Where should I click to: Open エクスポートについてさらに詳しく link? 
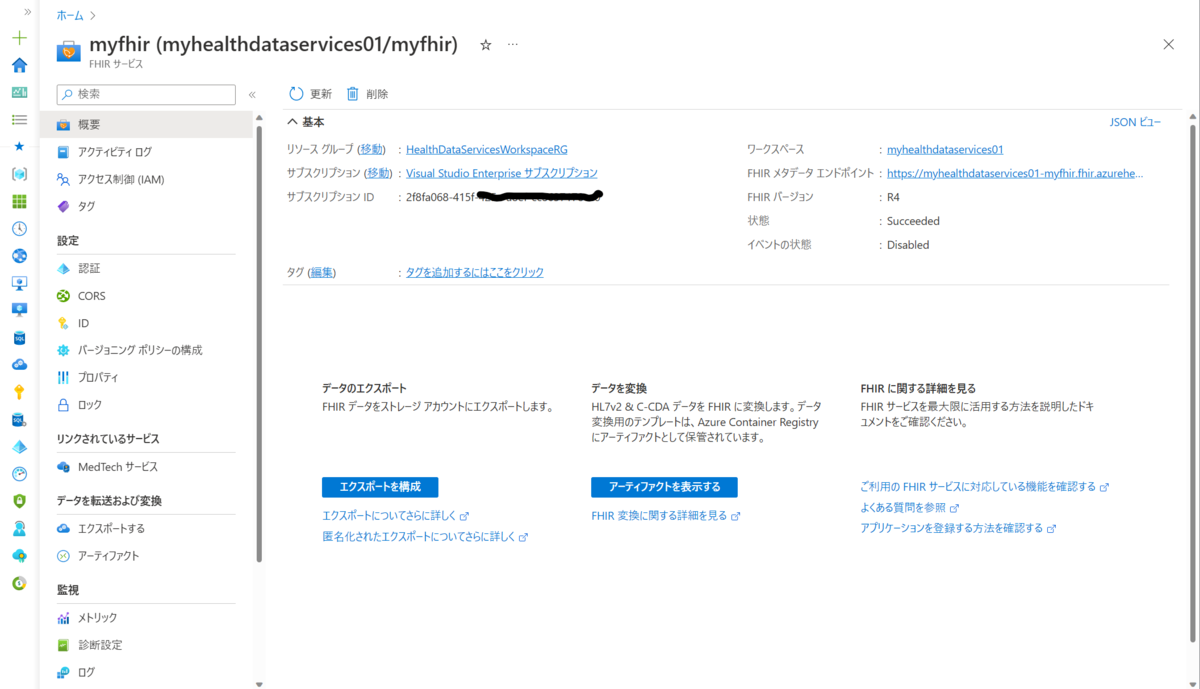click(x=395, y=516)
